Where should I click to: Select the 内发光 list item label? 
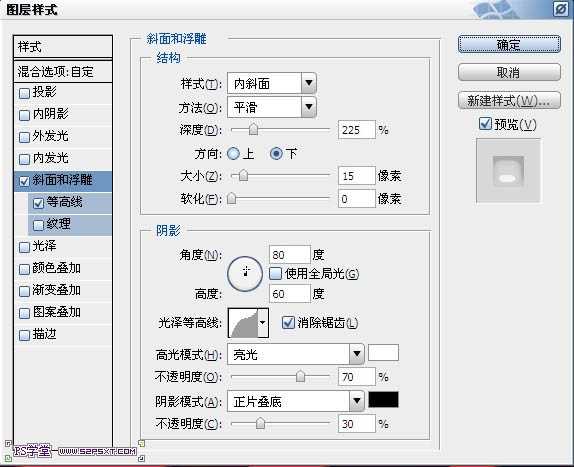[51, 158]
